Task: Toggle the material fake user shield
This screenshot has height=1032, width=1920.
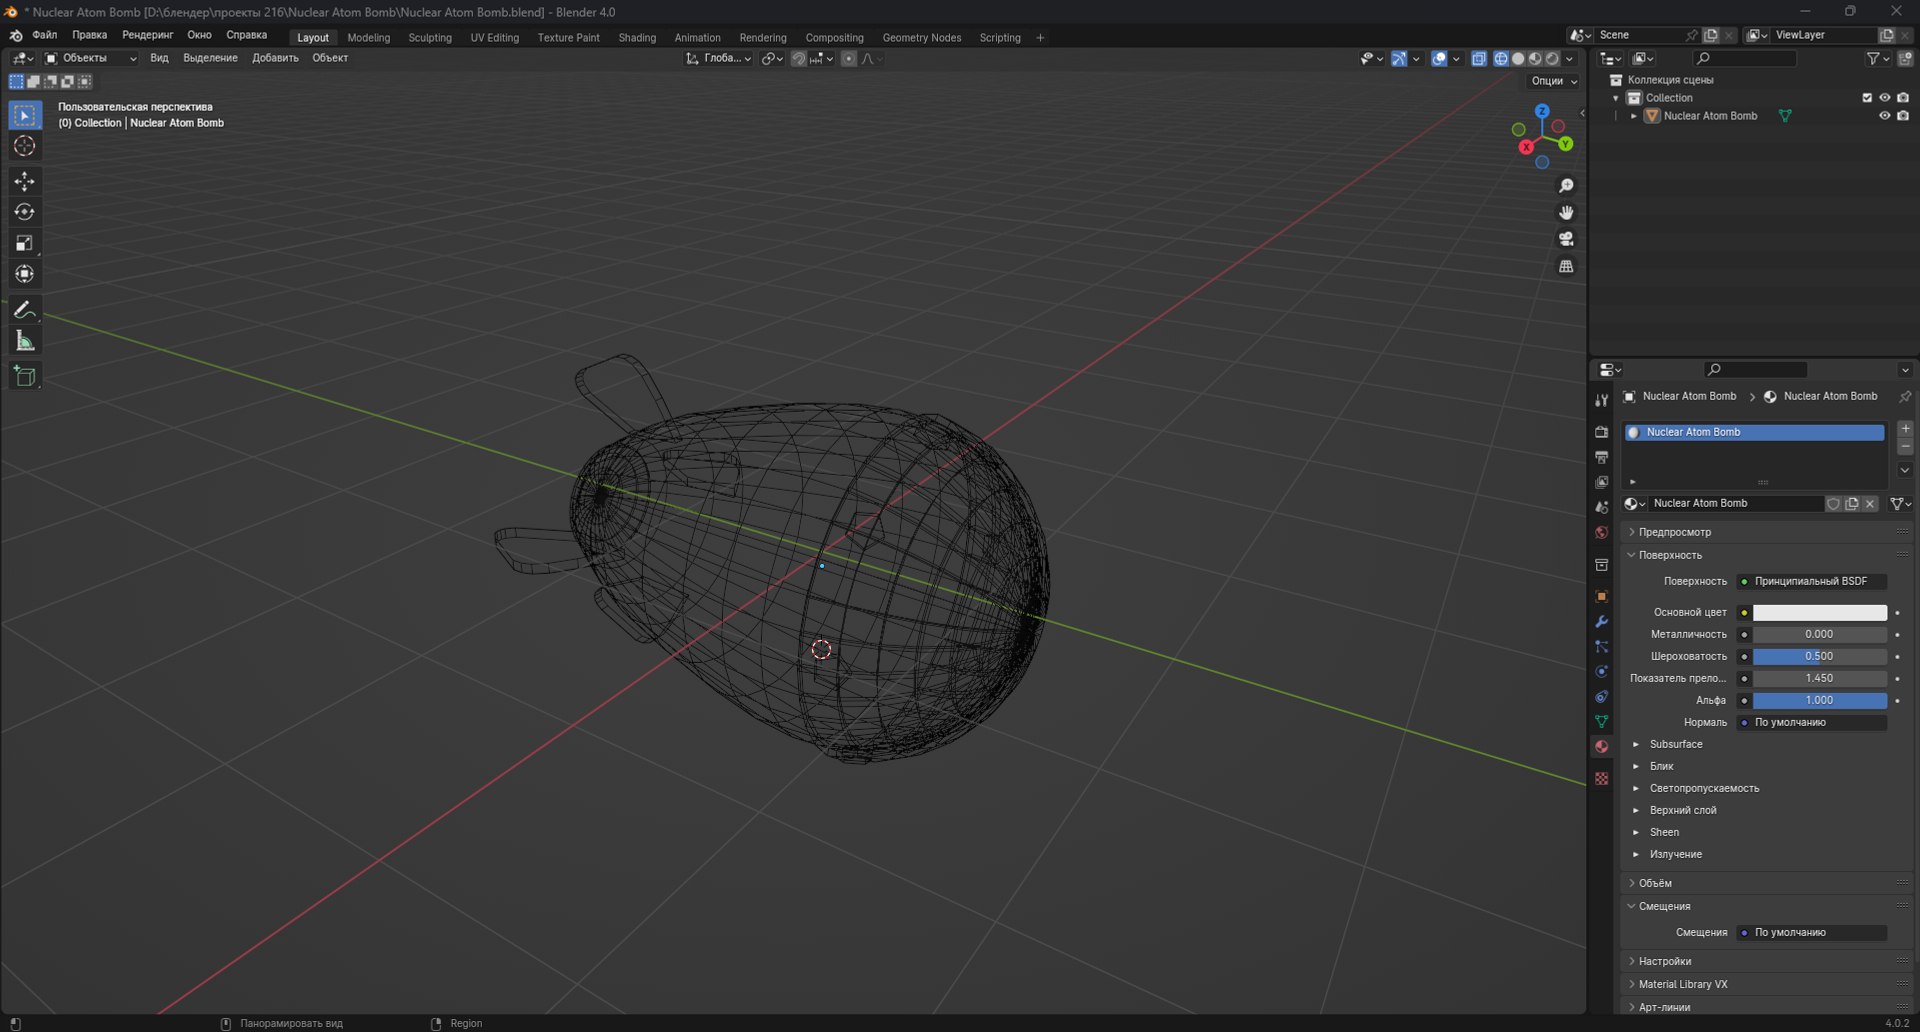Action: click(x=1833, y=504)
